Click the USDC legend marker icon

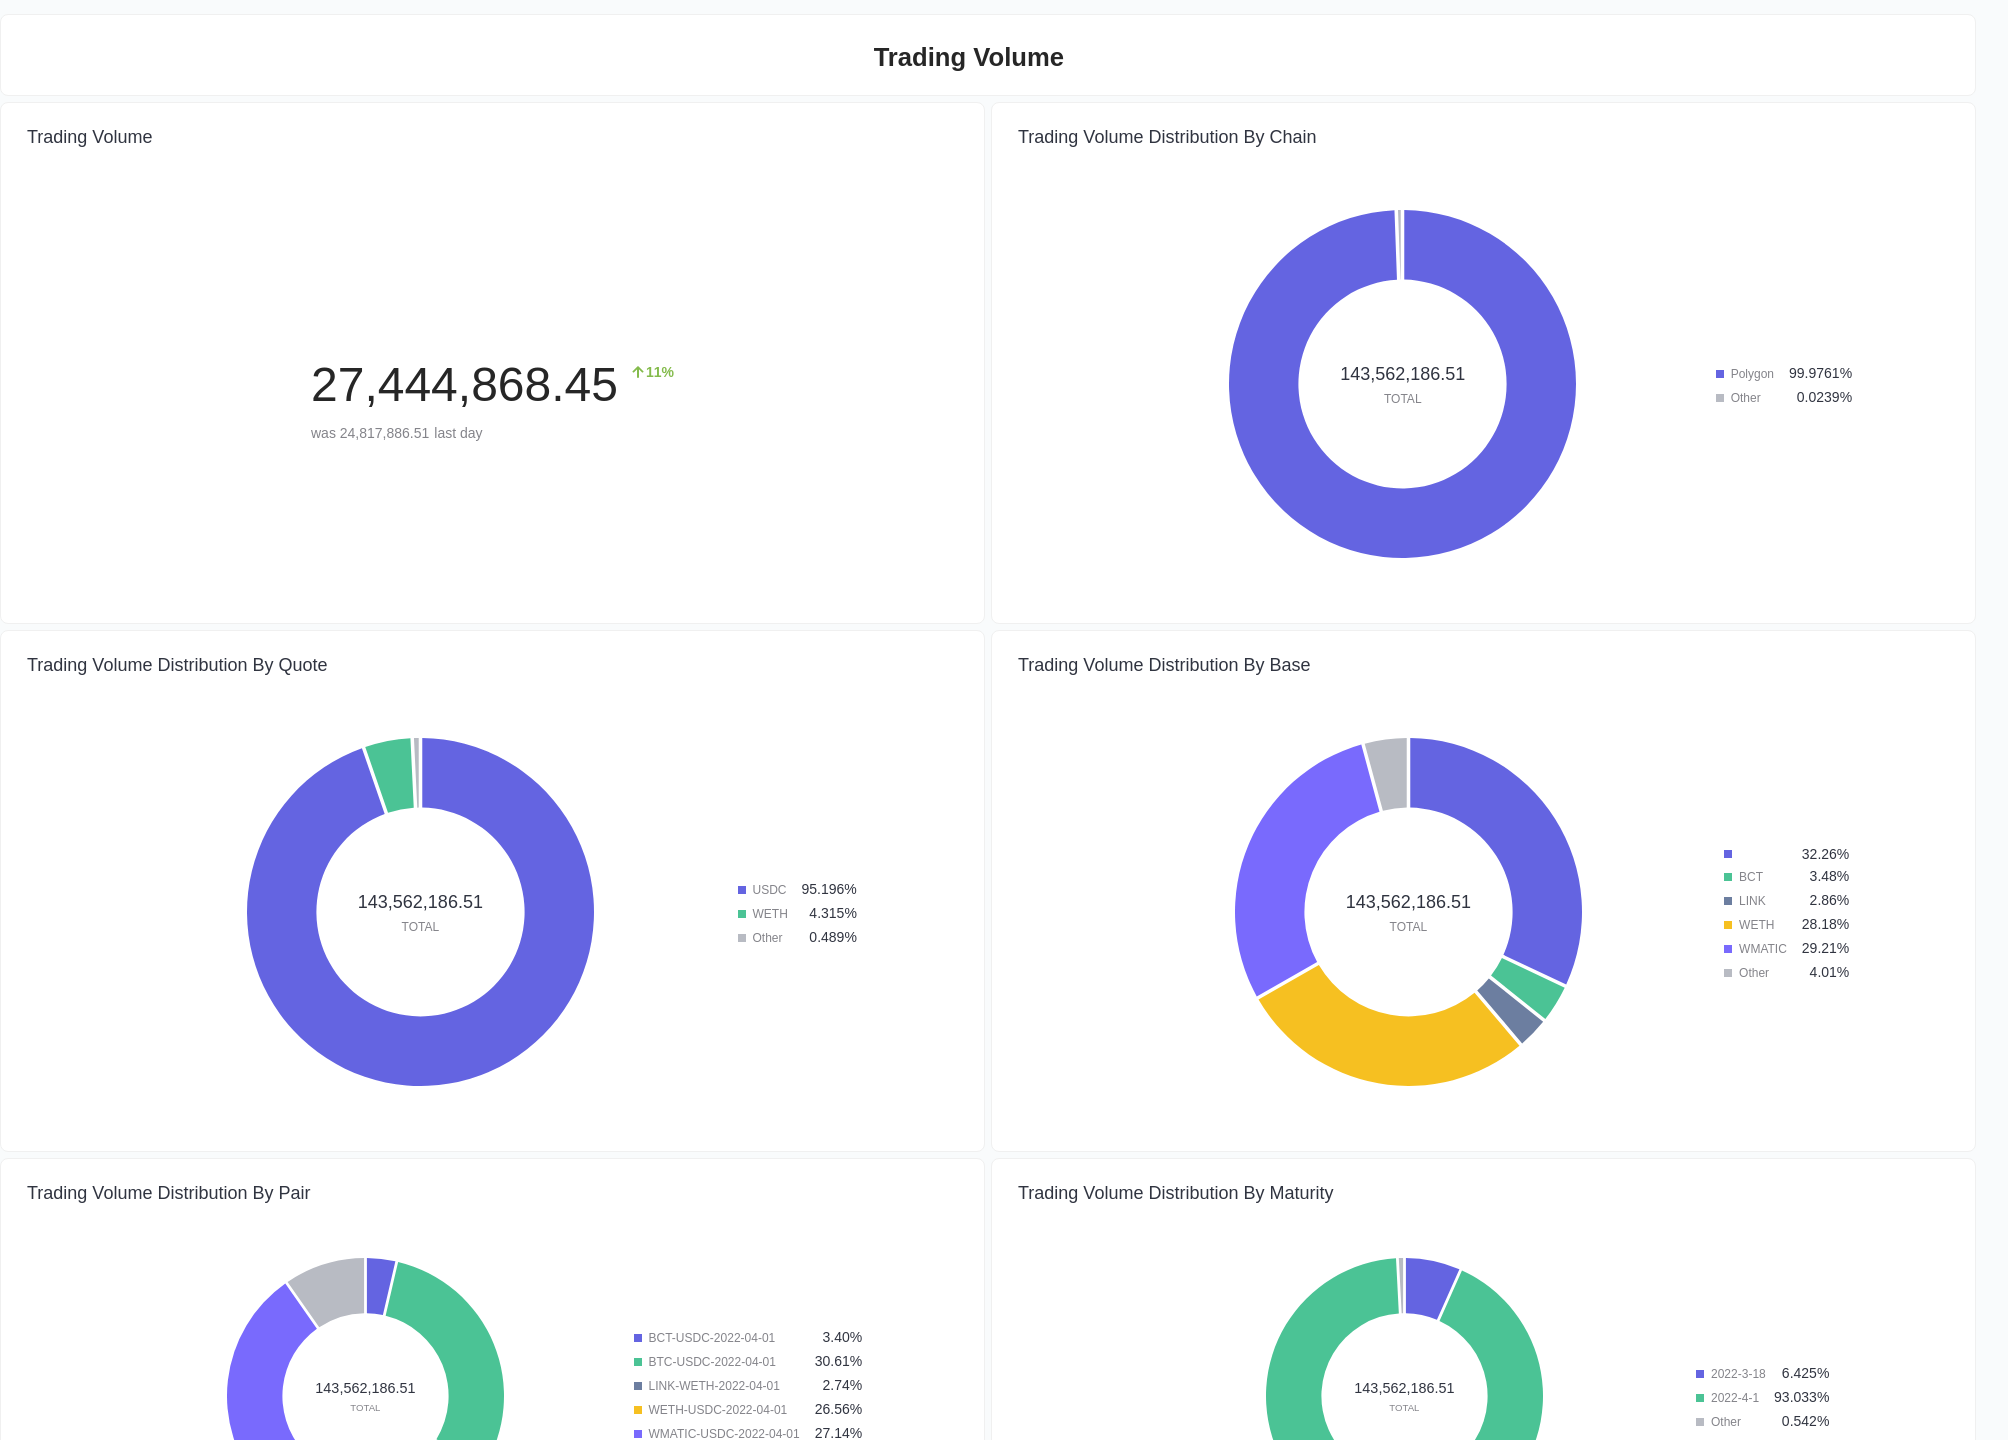[741, 889]
